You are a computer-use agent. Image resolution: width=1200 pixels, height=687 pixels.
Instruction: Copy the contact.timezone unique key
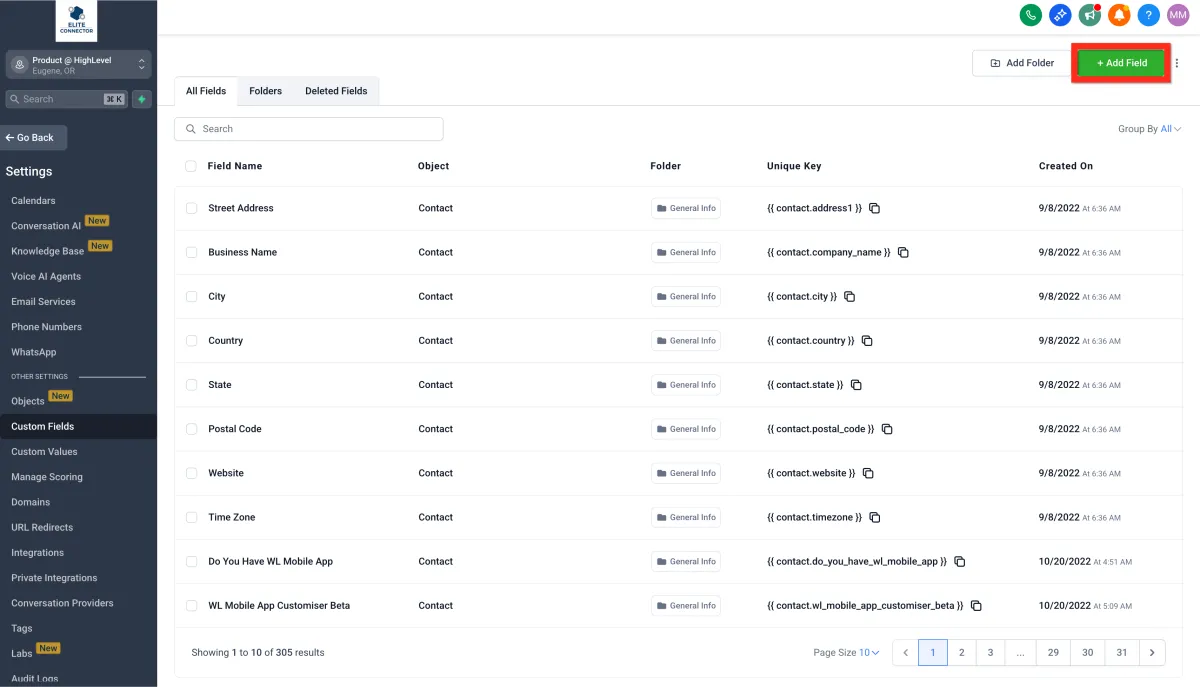(874, 517)
